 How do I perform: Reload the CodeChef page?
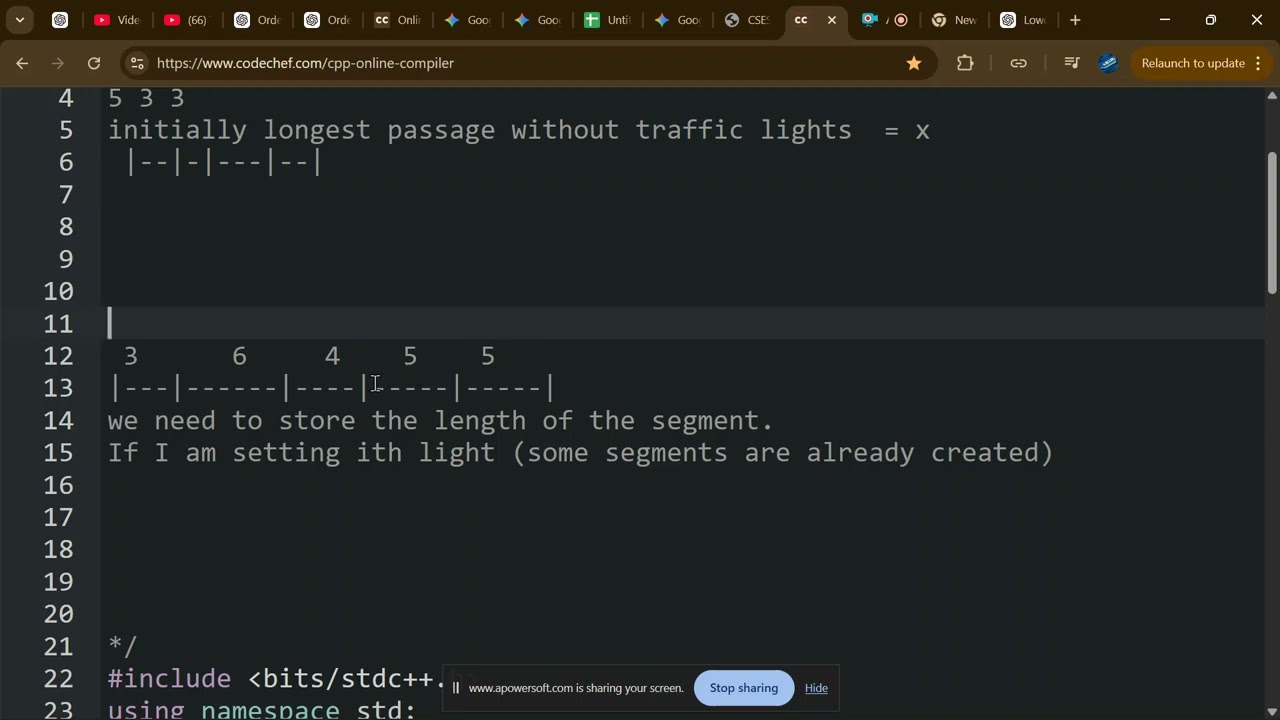[x=94, y=63]
